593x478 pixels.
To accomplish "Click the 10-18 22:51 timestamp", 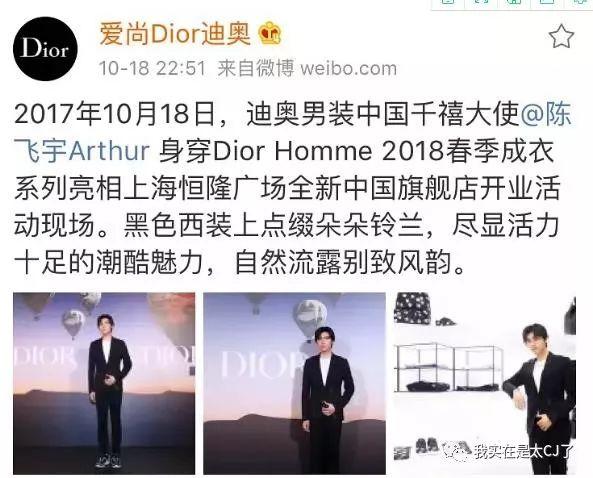I will pyautogui.click(x=152, y=69).
